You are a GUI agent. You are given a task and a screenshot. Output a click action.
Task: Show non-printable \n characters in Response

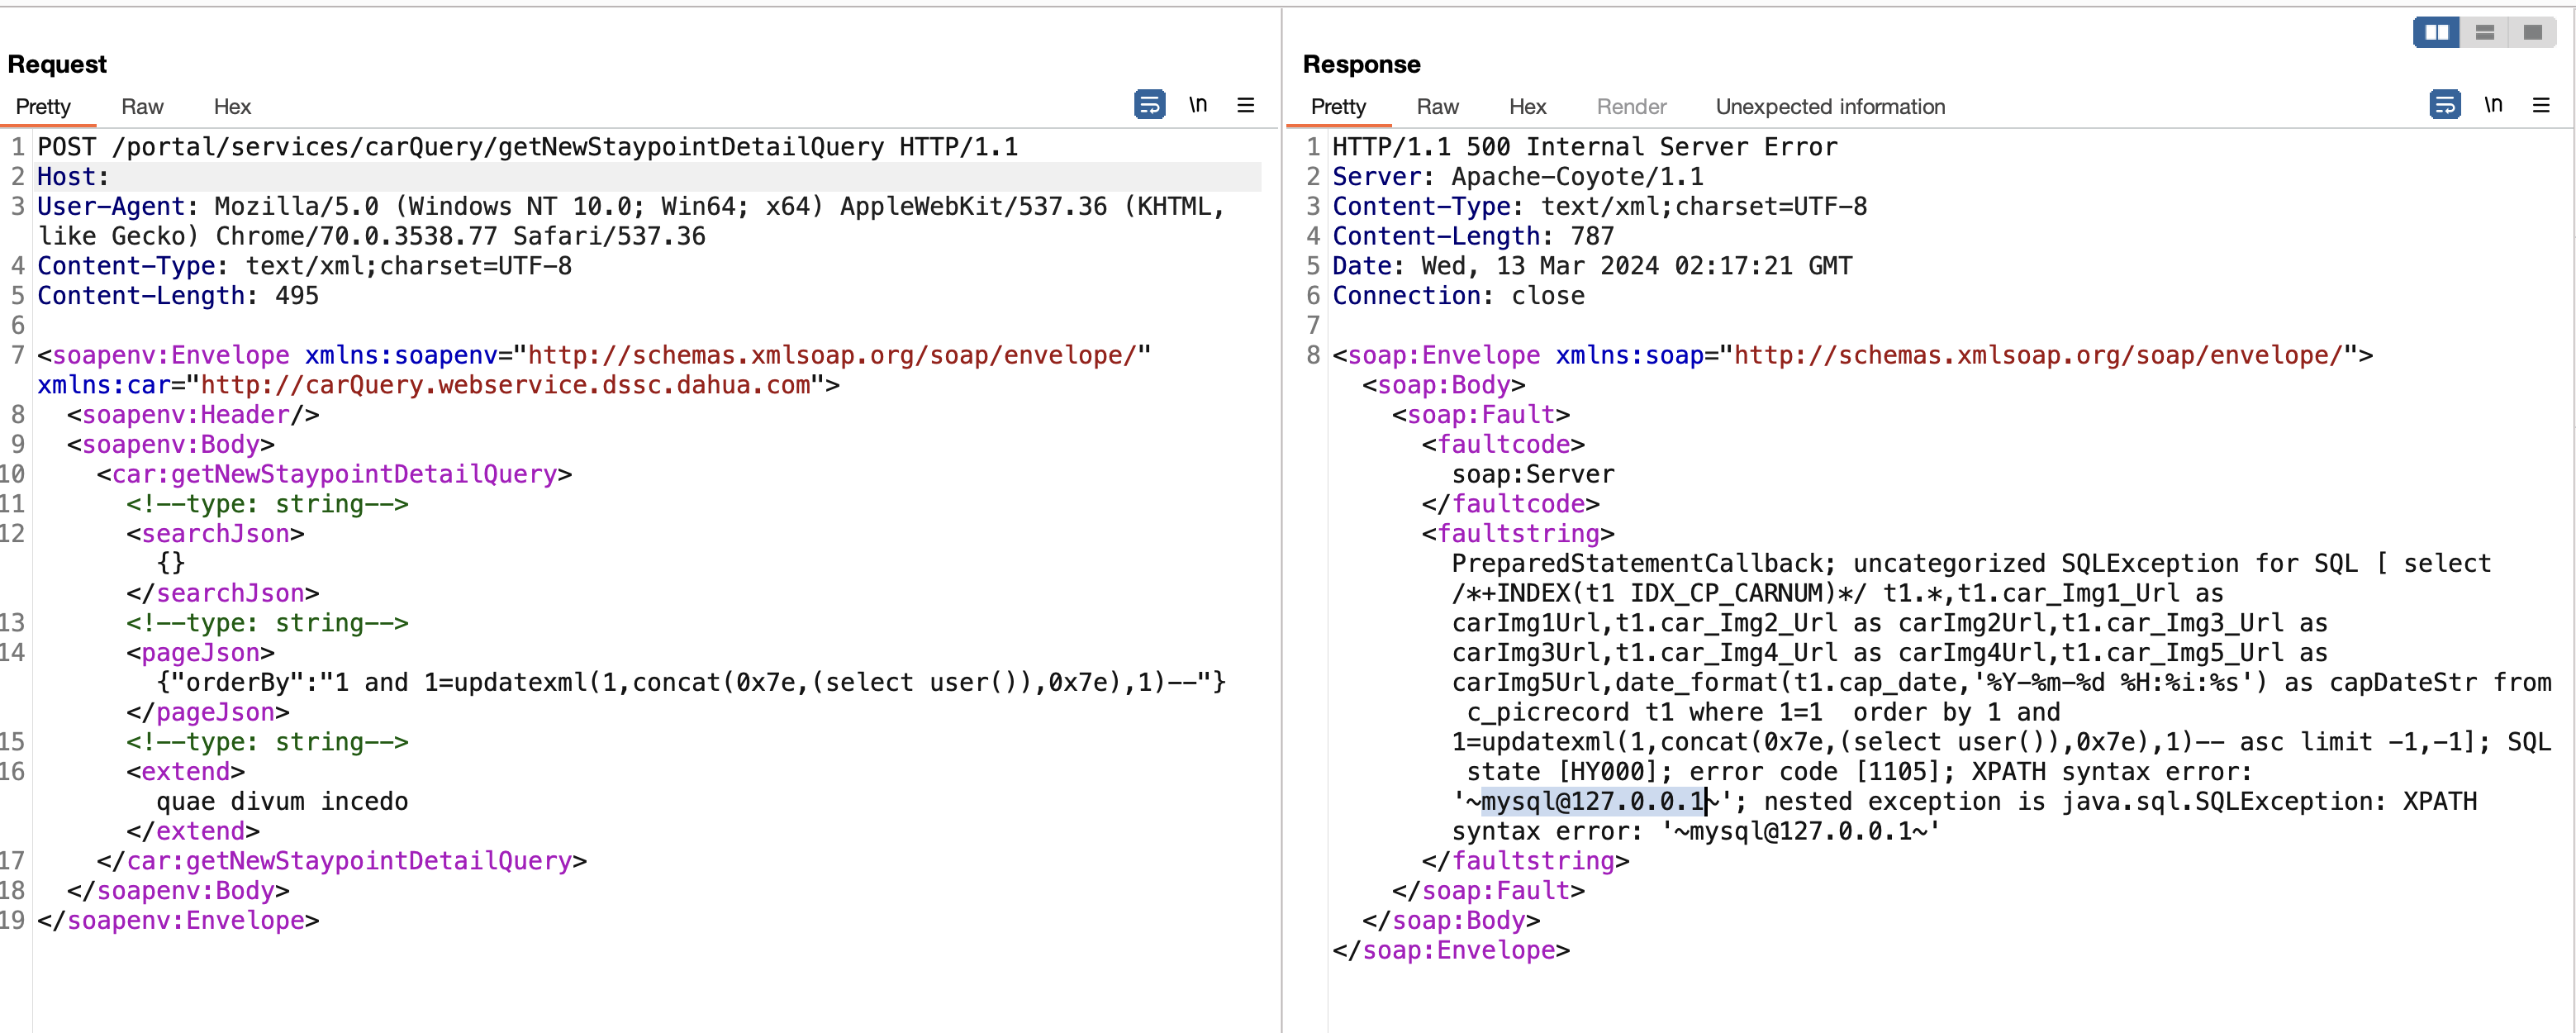pyautogui.click(x=2493, y=105)
